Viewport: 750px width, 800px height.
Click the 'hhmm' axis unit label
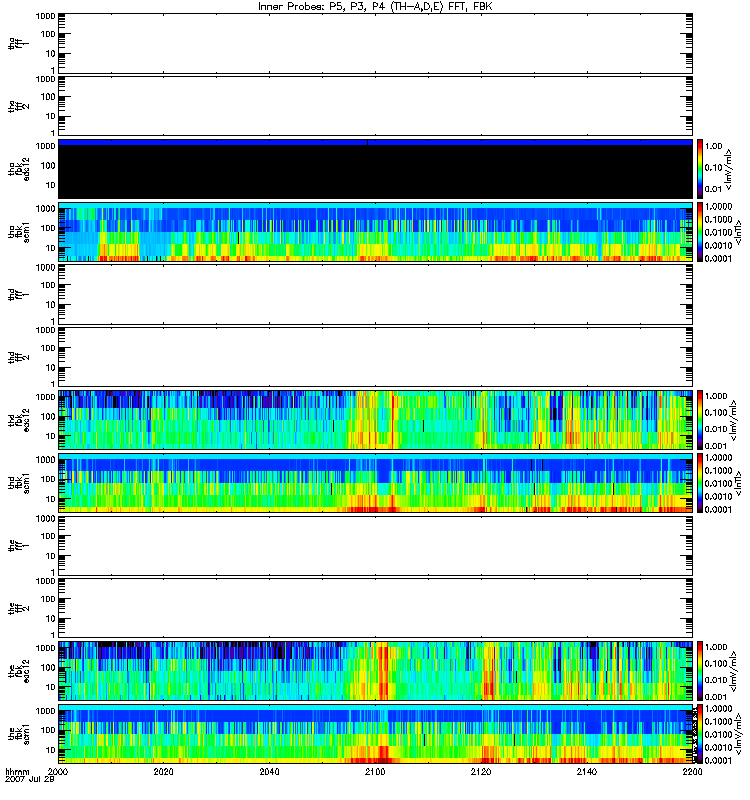coord(17,771)
